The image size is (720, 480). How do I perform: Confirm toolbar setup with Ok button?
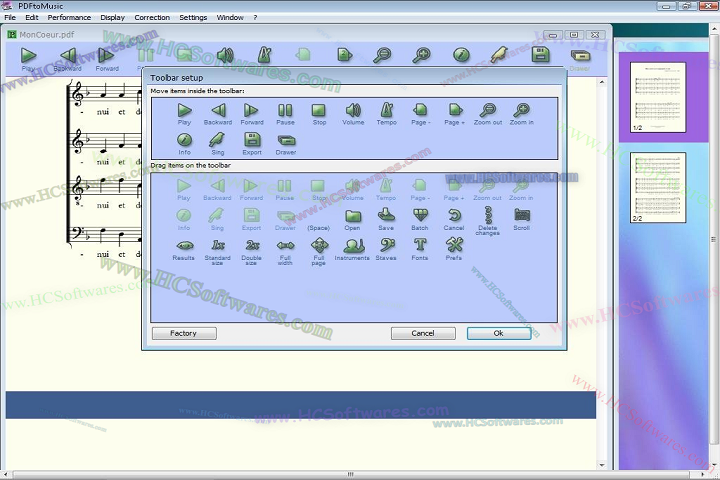tap(499, 333)
